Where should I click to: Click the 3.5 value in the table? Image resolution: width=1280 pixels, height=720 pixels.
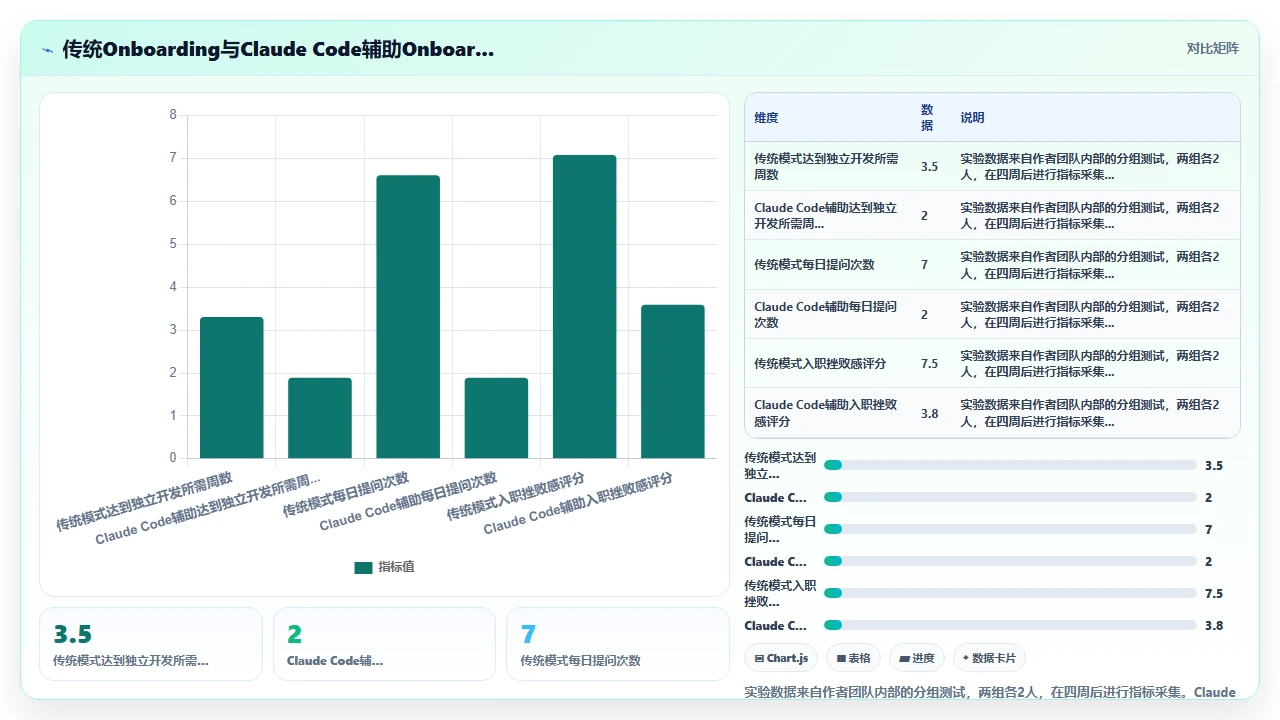pyautogui.click(x=929, y=167)
